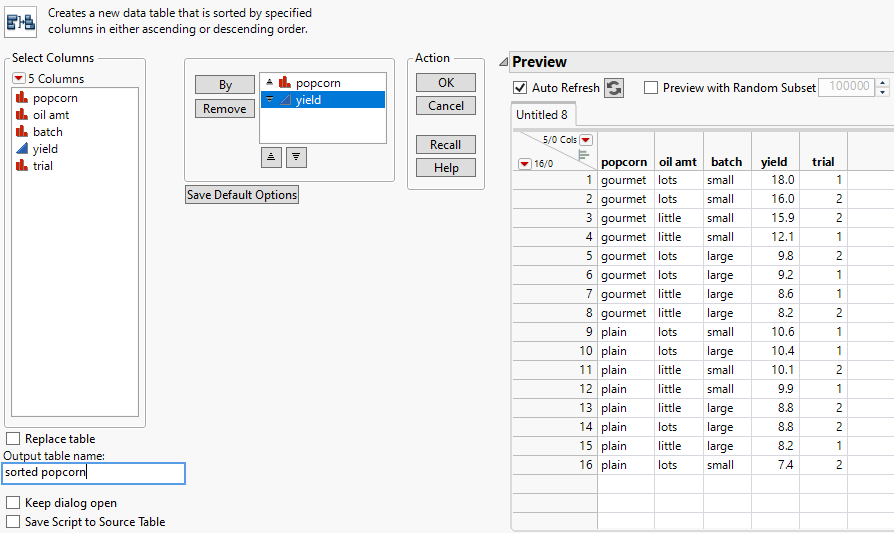894x533 pixels.
Task: Select popcorn in the Select Columns list
Action: (x=54, y=98)
